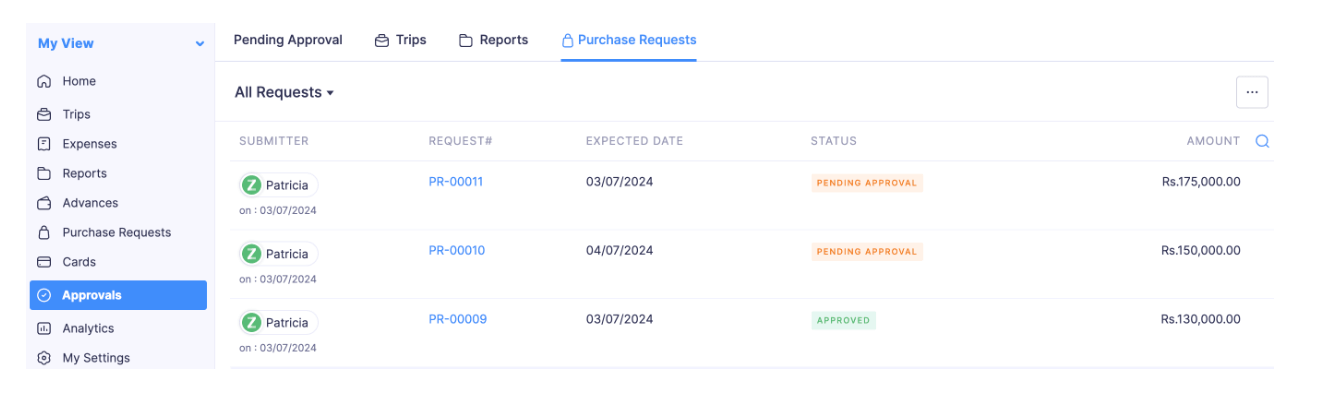Click Patricia's avatar in PR-00009 row
1330x396 pixels.
pyautogui.click(x=252, y=322)
